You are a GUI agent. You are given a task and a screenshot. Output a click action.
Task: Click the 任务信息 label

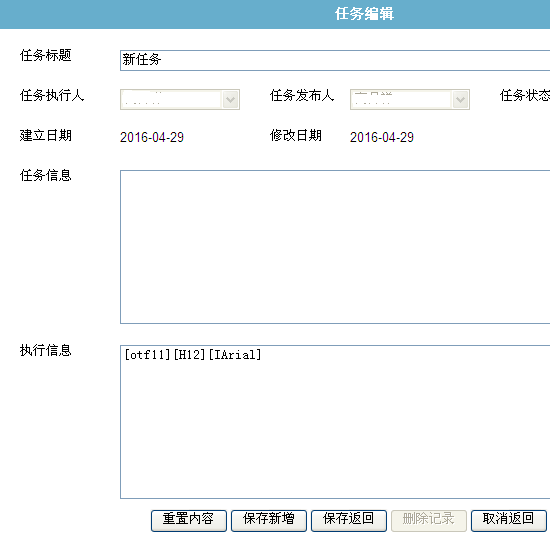tap(46, 175)
